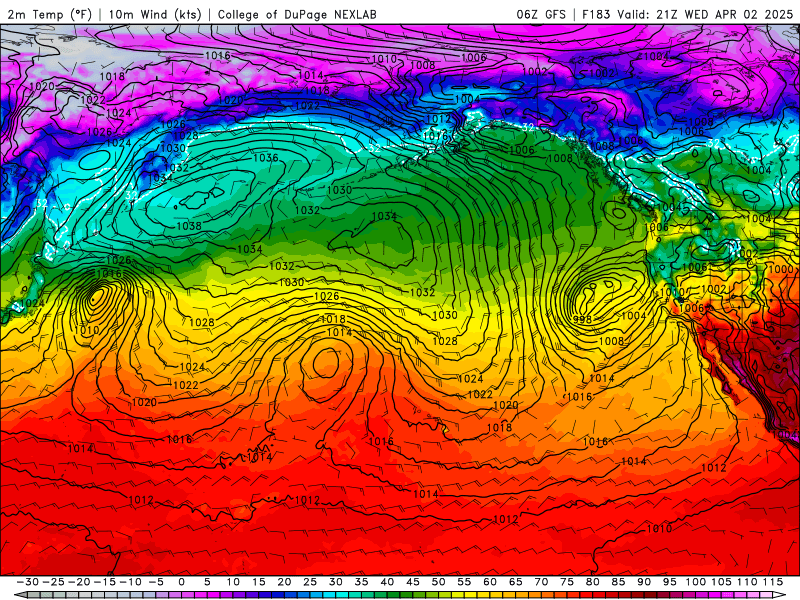Click the "20" value on the temperature scale
This screenshot has height=600, width=800.
point(284,582)
